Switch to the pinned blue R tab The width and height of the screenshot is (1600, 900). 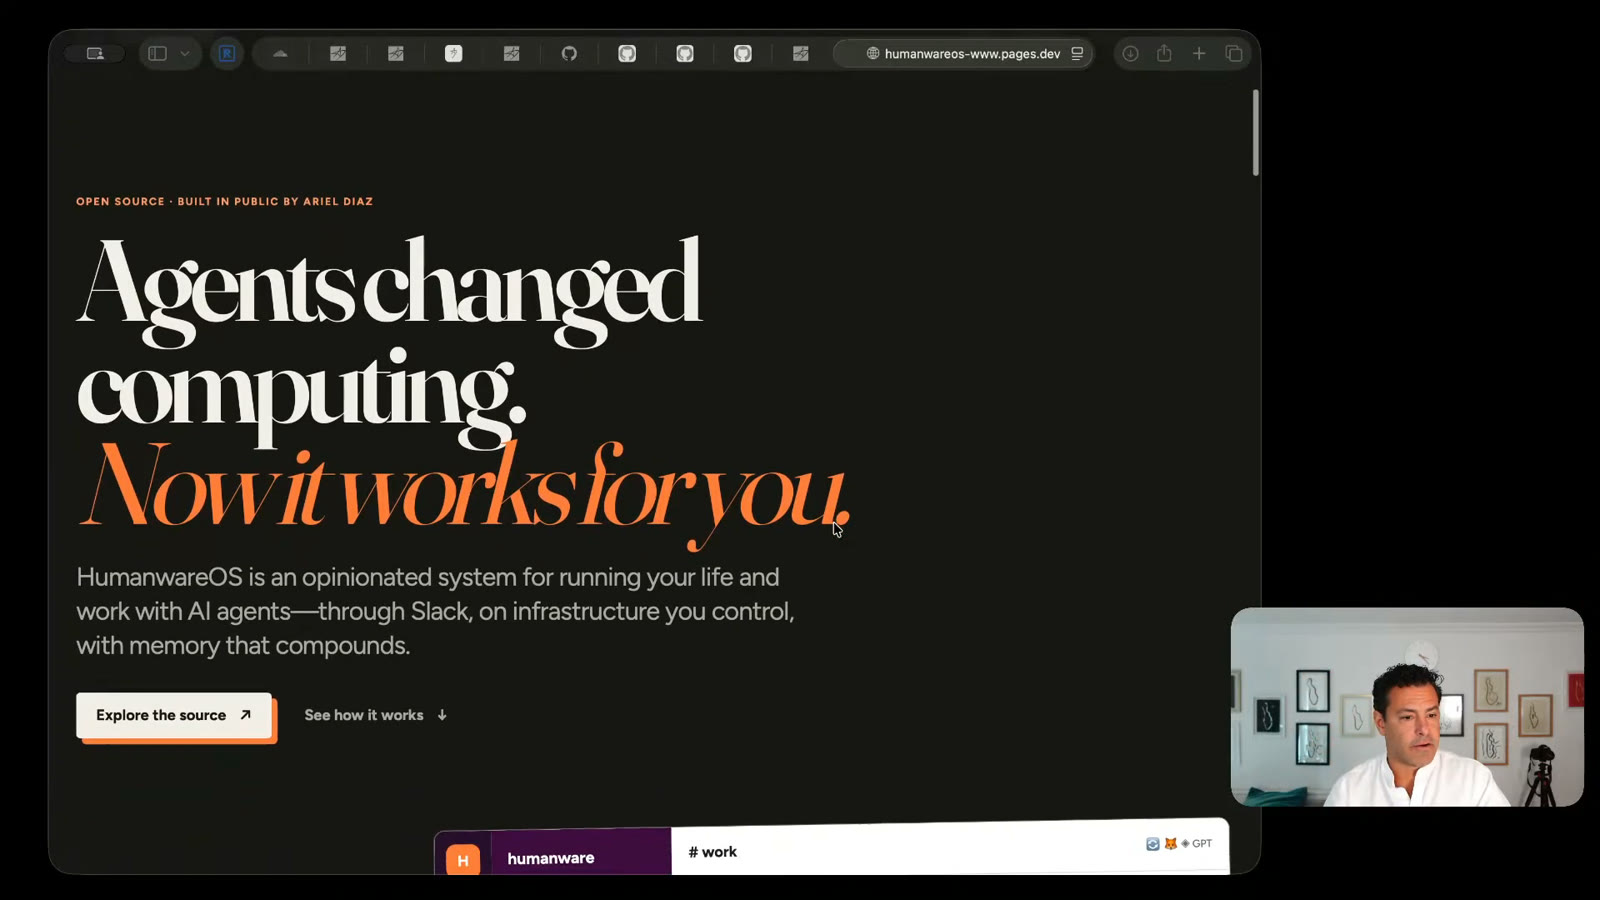point(227,54)
